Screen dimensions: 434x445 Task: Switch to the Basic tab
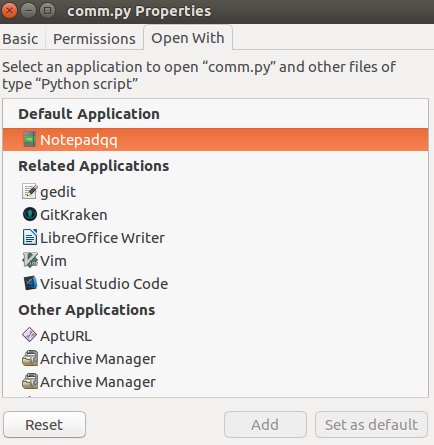click(x=21, y=39)
